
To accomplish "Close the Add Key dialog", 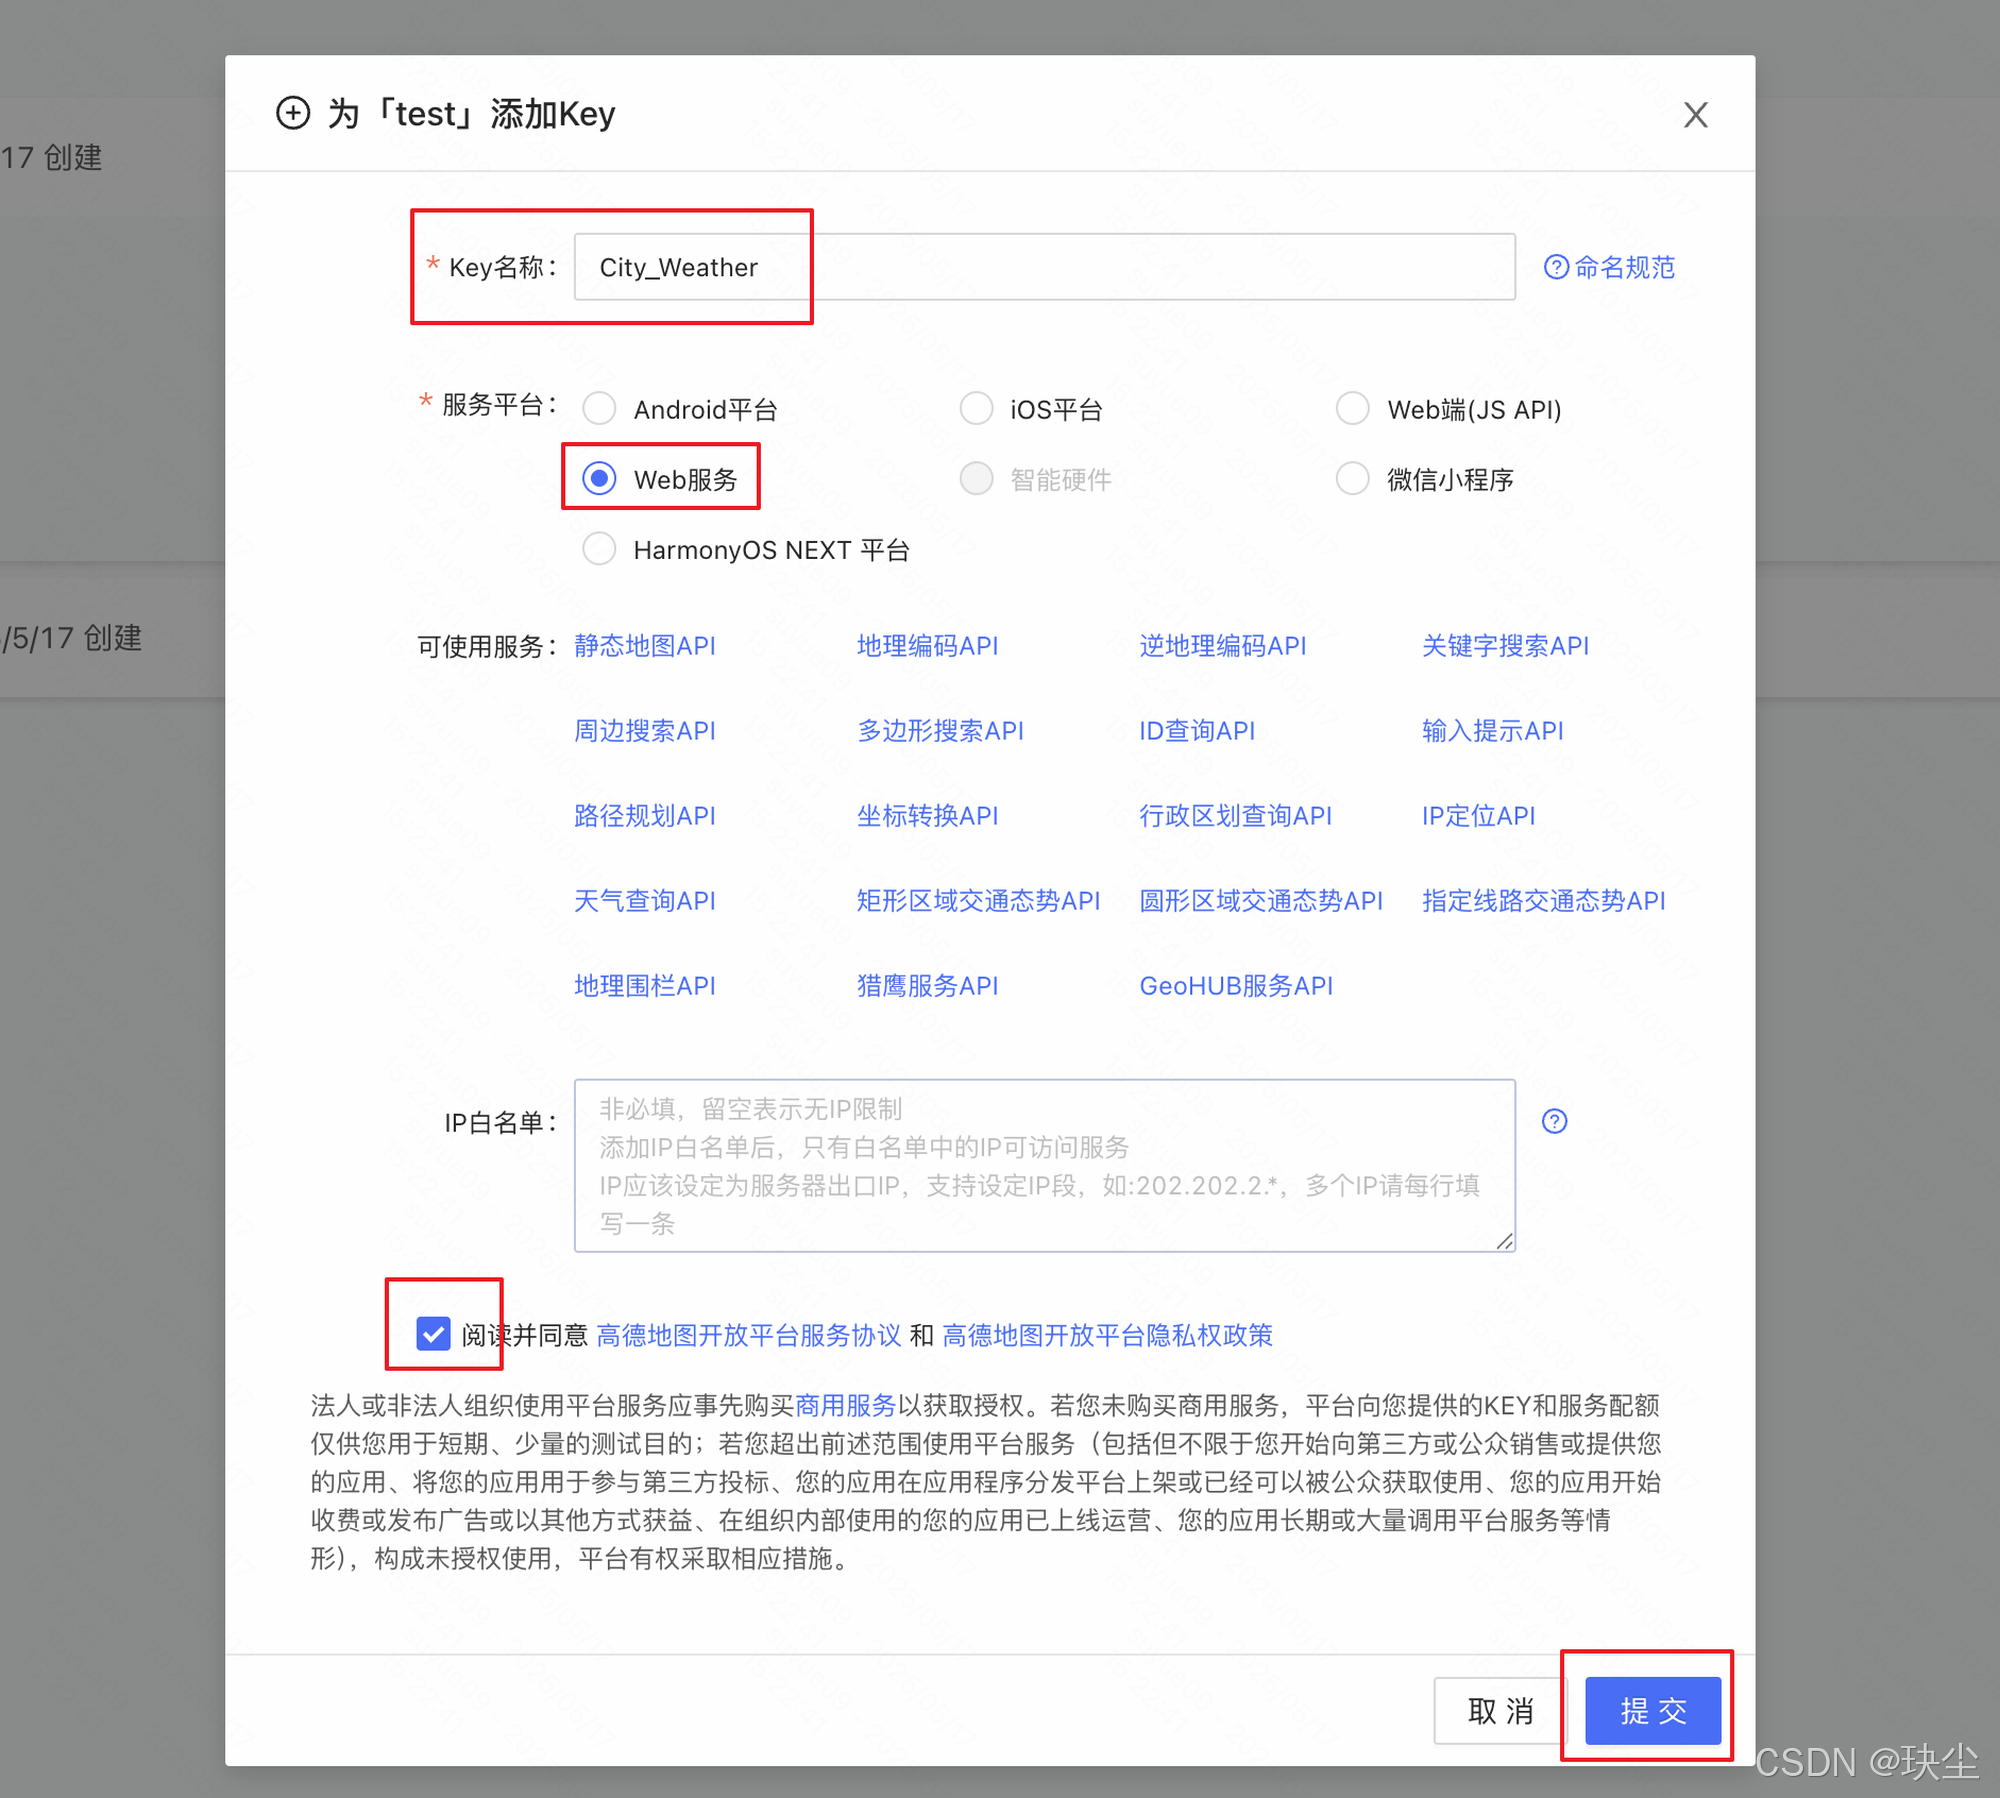I will (x=1695, y=115).
